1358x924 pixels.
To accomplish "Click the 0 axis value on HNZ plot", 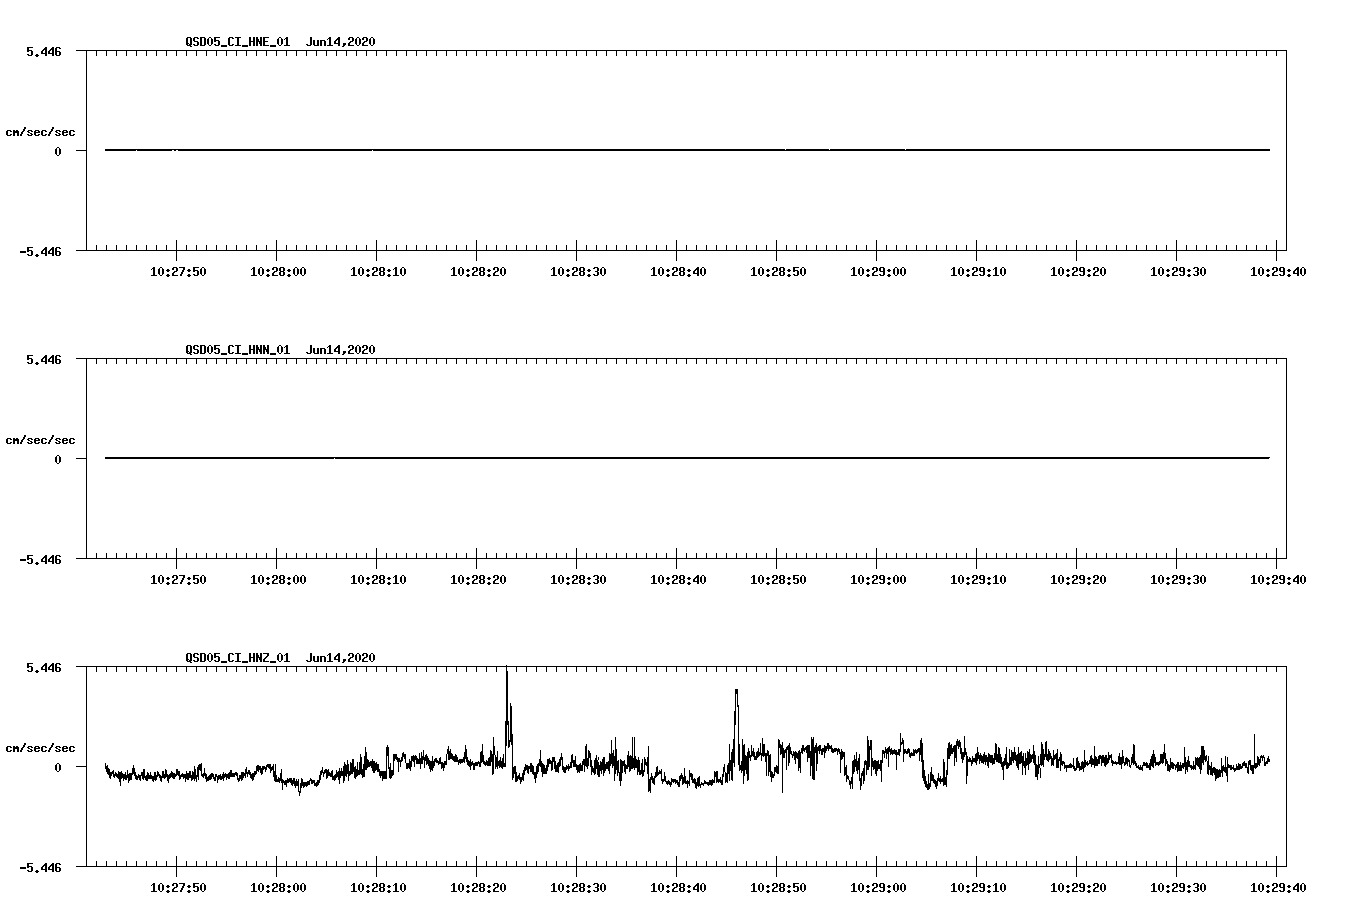I will click(x=58, y=767).
